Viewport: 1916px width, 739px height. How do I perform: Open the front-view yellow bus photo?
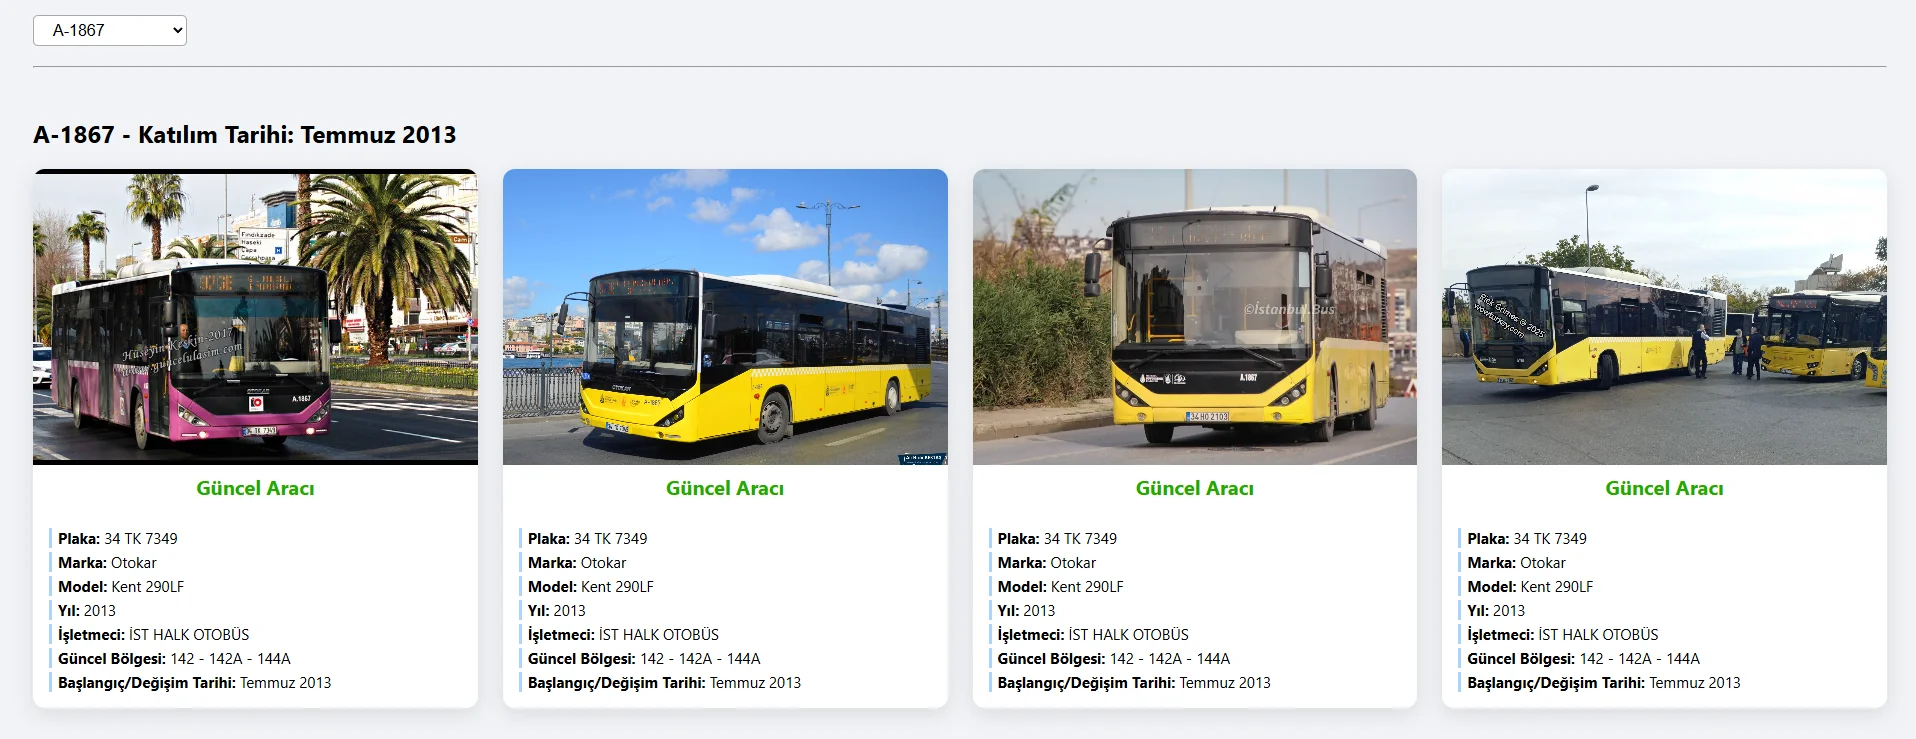click(x=1195, y=317)
